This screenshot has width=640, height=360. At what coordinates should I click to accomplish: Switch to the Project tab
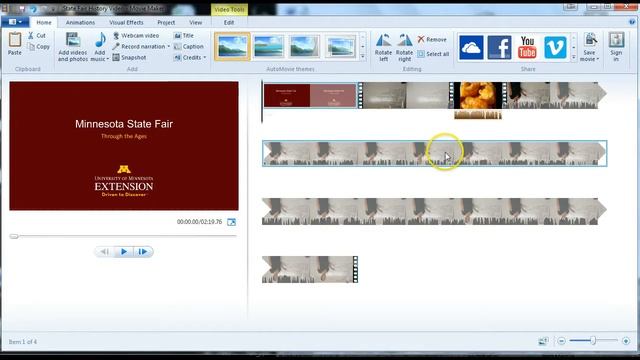coord(166,22)
